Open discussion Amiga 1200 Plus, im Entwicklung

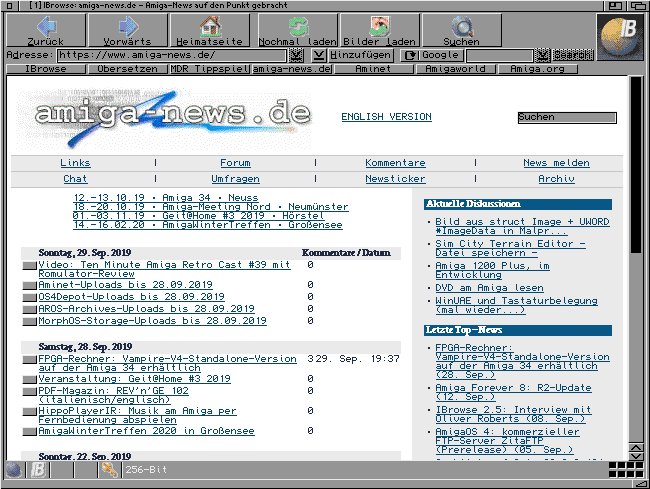(492, 270)
